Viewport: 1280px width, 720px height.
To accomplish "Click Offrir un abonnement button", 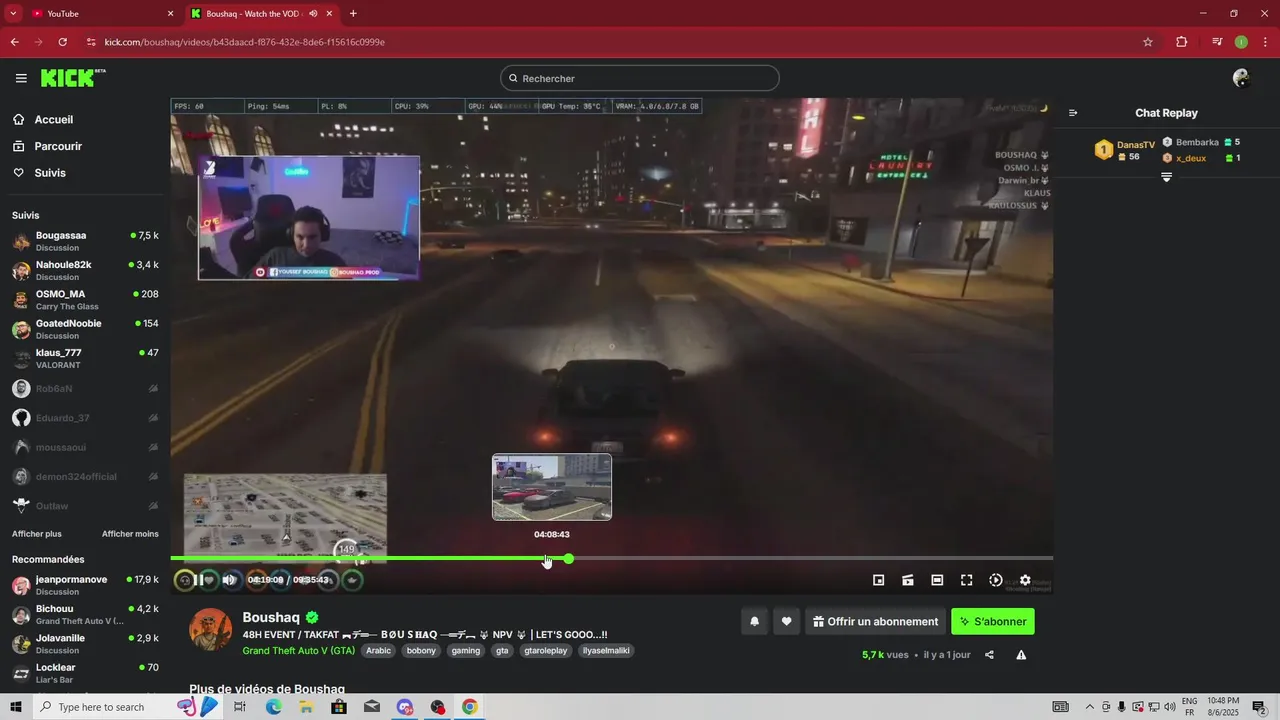I will 876,621.
